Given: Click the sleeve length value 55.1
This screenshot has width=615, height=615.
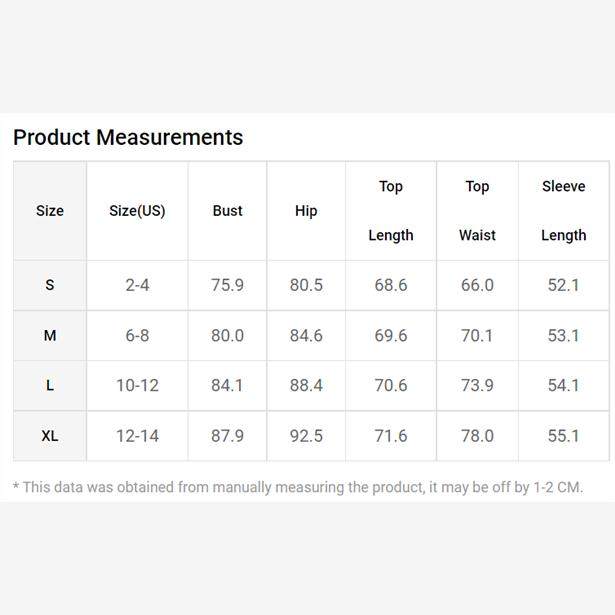Looking at the screenshot, I should 563,436.
